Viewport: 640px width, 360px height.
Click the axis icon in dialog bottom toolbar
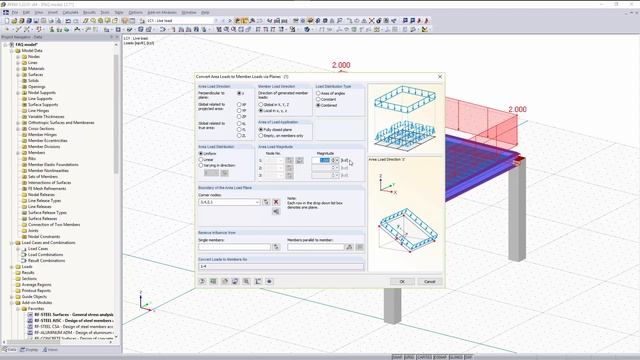pos(258,281)
